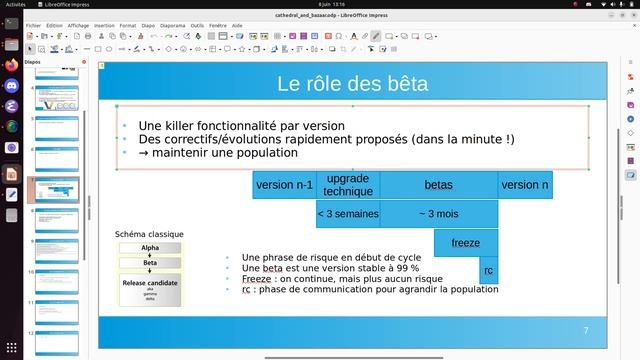Open the Affichage menu

pyautogui.click(x=78, y=25)
